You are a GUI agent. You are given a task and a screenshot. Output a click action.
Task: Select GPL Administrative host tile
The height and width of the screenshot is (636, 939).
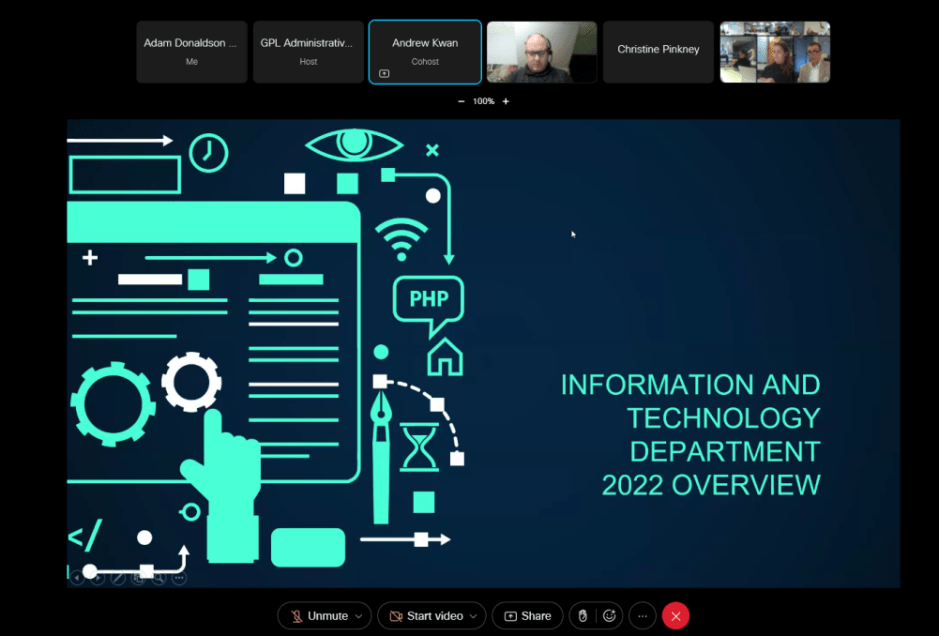point(308,52)
